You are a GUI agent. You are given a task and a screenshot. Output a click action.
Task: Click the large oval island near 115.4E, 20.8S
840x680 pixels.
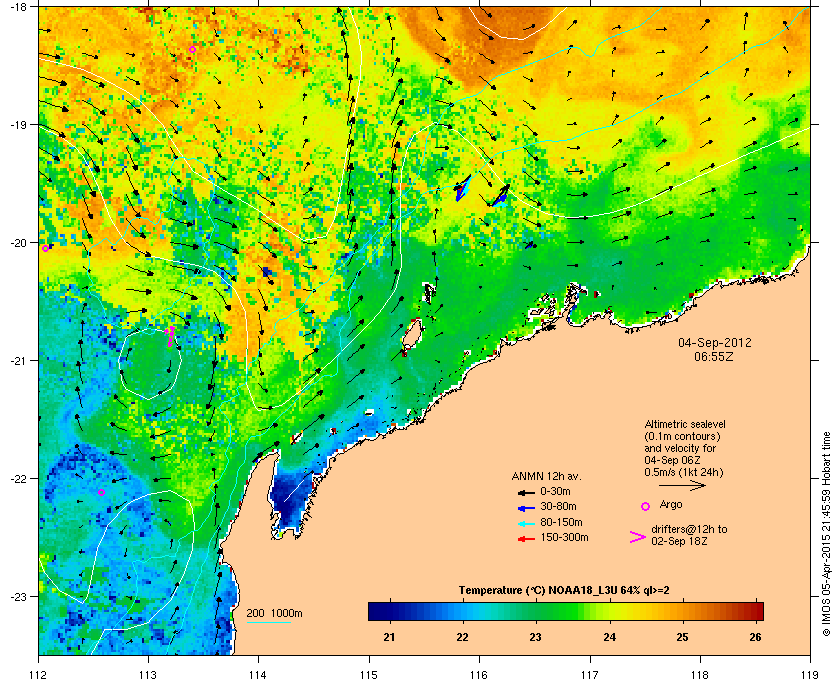[x=412, y=333]
